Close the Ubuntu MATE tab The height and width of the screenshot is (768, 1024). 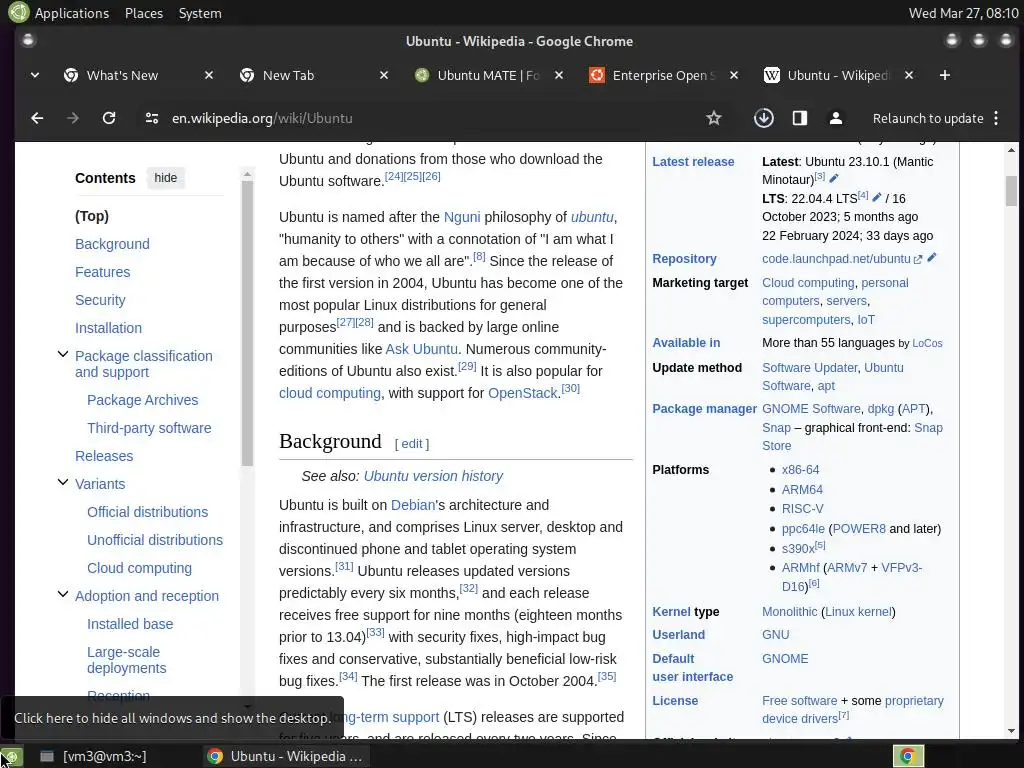click(x=559, y=75)
